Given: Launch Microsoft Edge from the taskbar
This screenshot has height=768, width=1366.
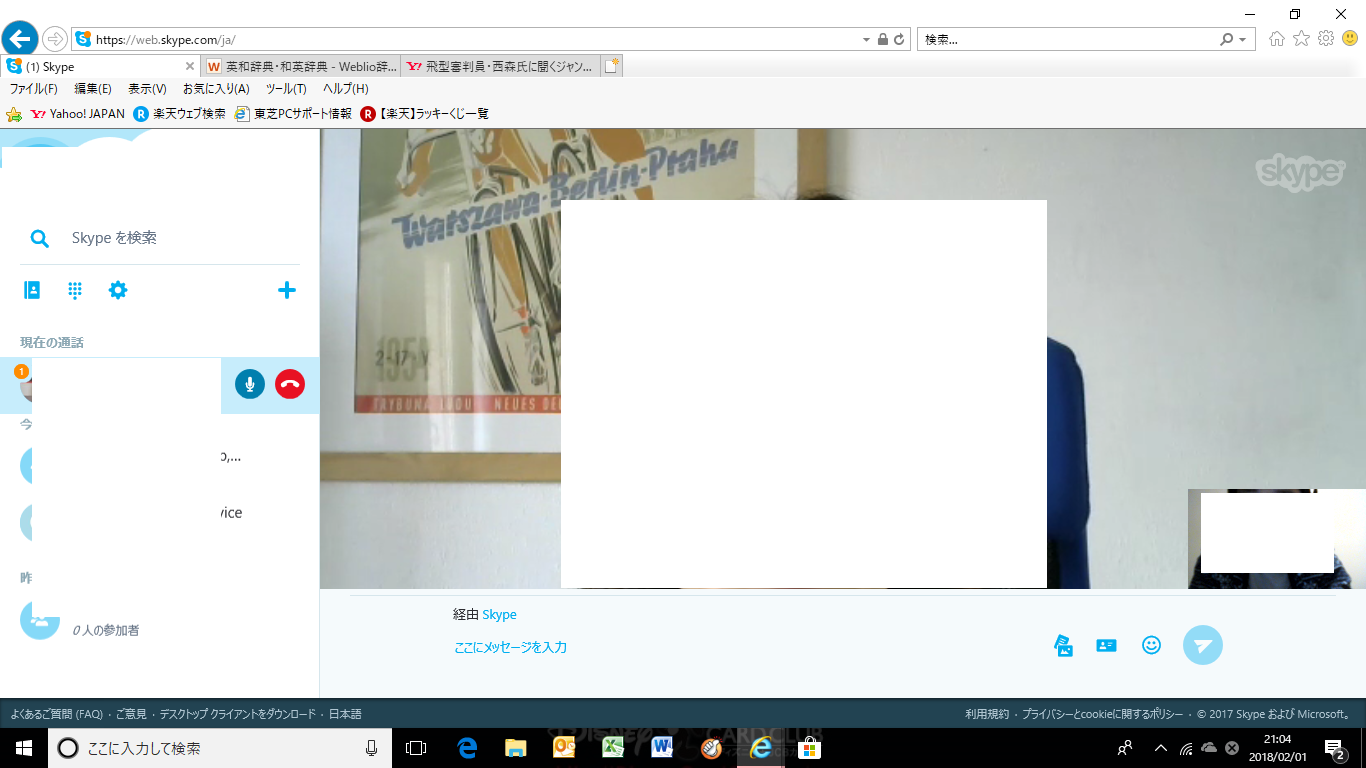Looking at the screenshot, I should [467, 748].
